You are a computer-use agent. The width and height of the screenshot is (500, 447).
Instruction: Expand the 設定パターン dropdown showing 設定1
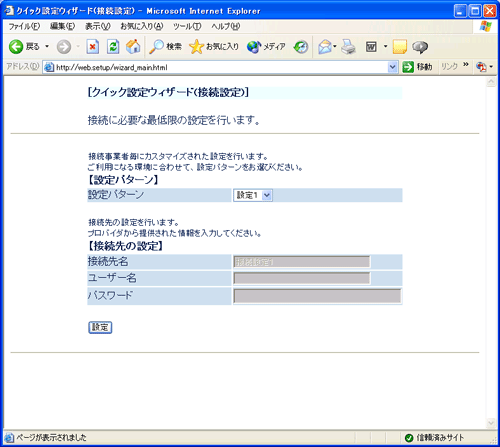pos(253,195)
